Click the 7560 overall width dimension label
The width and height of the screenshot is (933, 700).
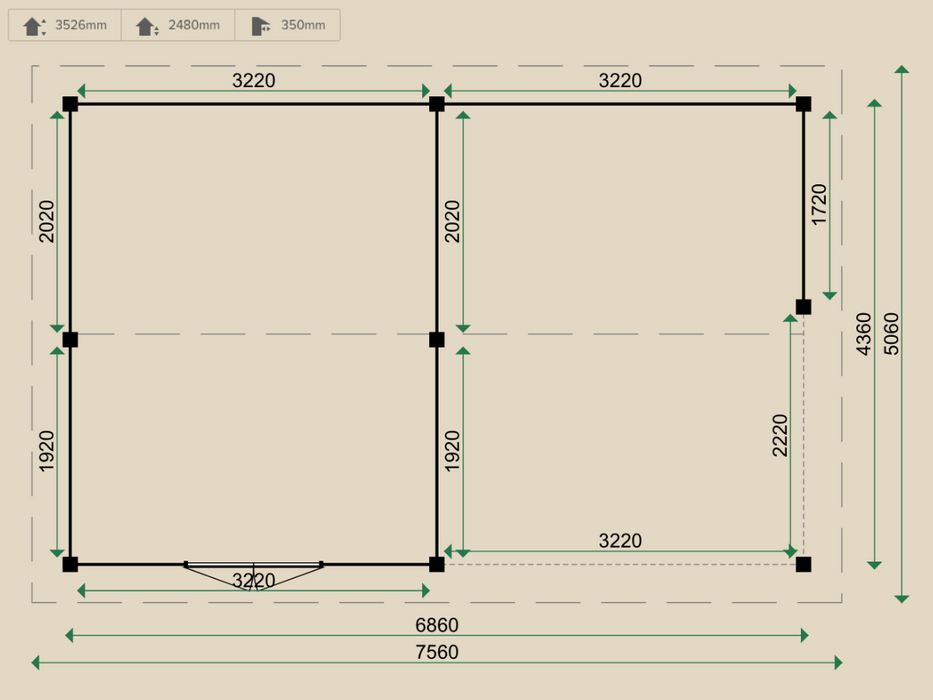pyautogui.click(x=435, y=652)
